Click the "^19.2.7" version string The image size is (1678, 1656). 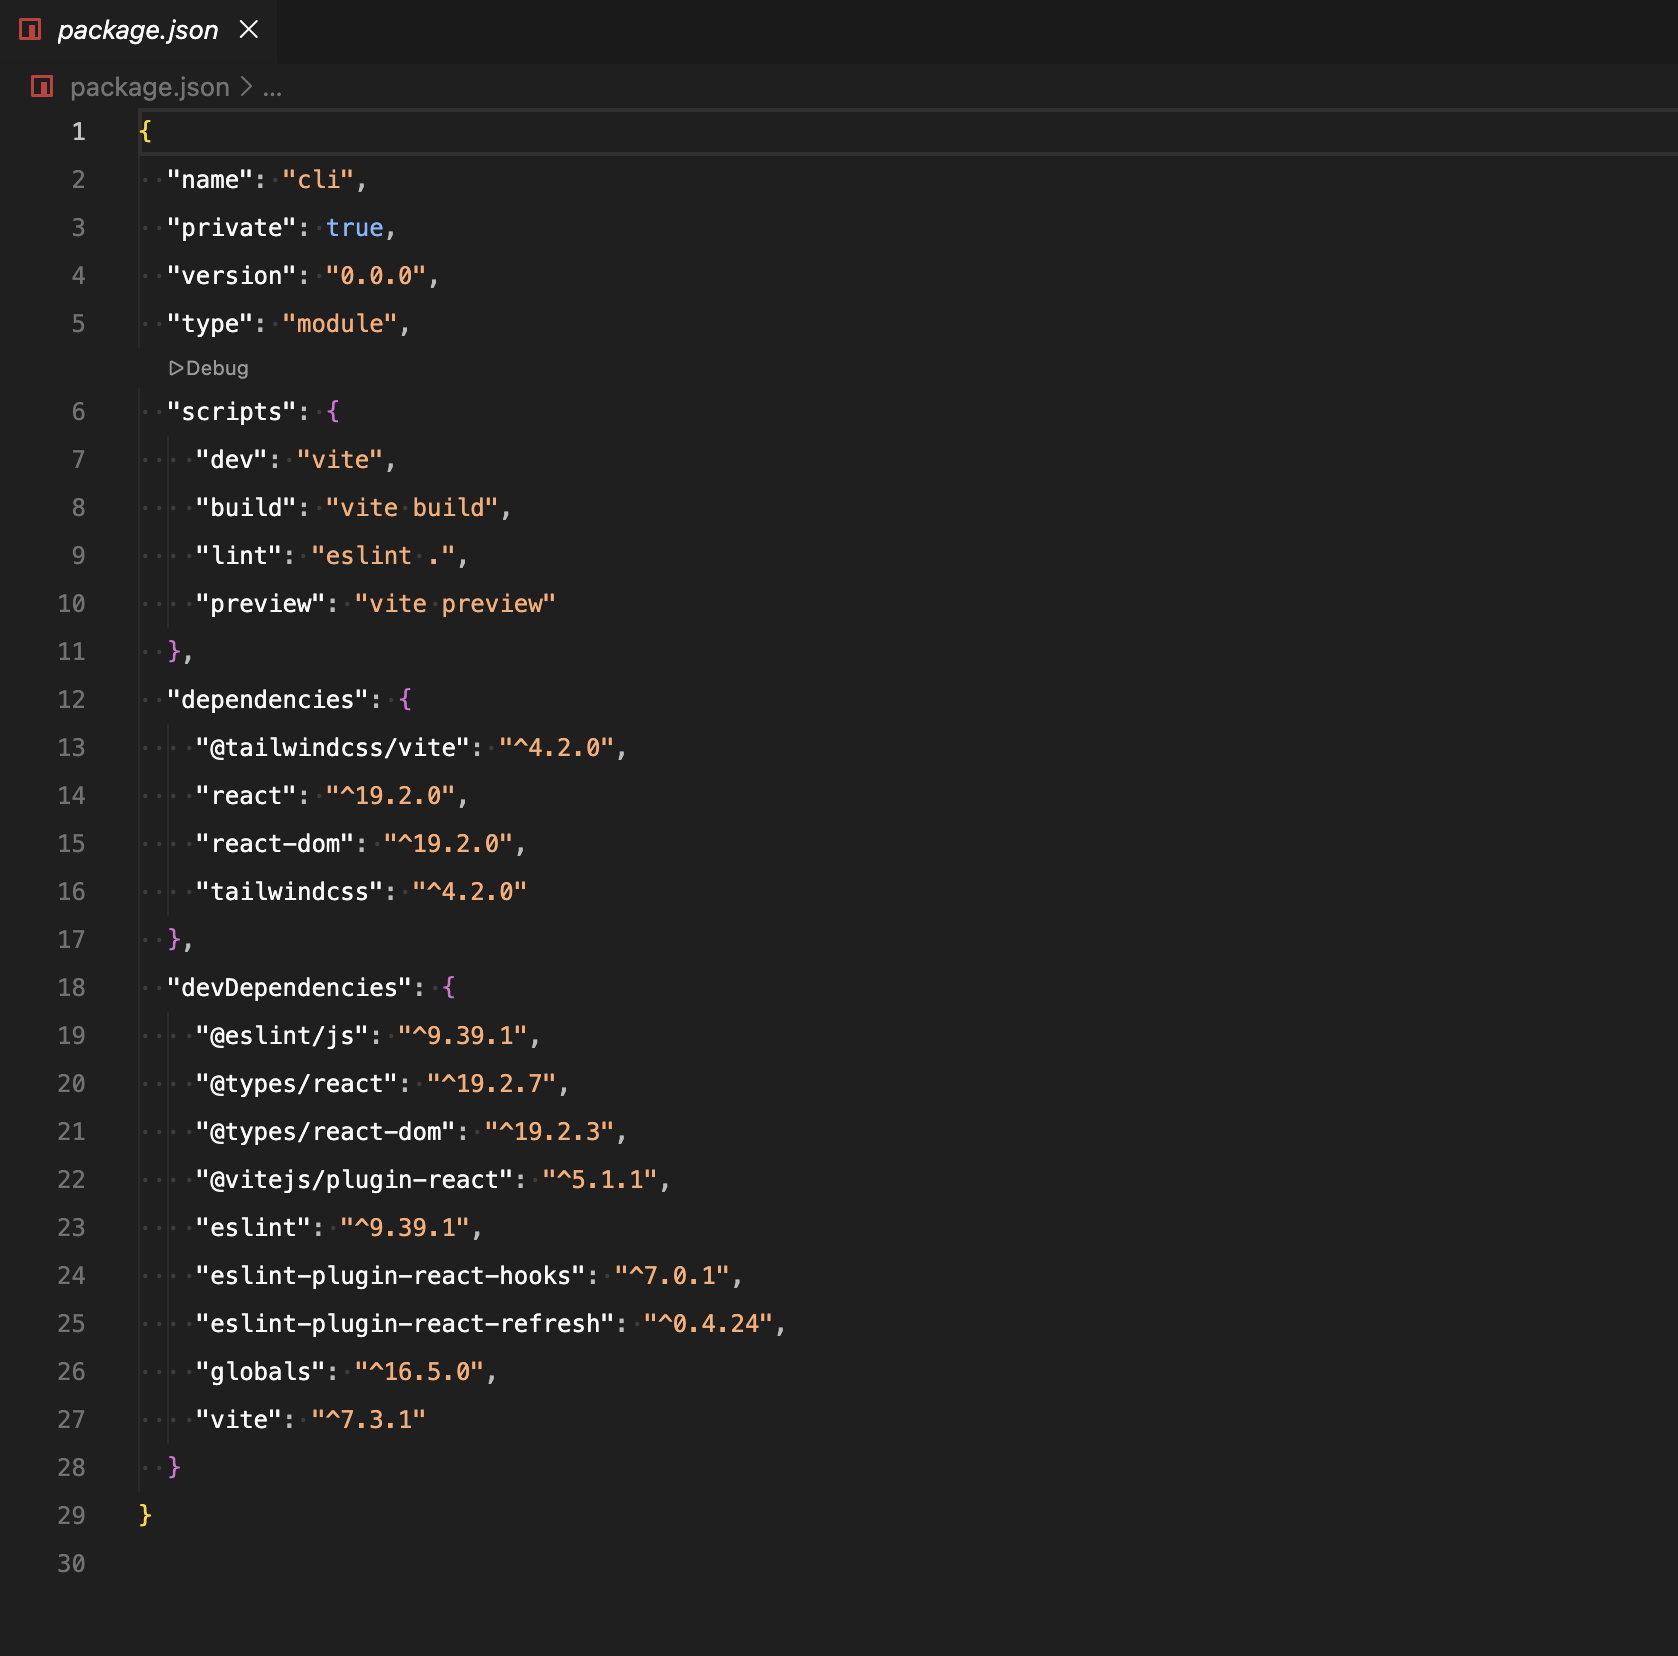492,1083
